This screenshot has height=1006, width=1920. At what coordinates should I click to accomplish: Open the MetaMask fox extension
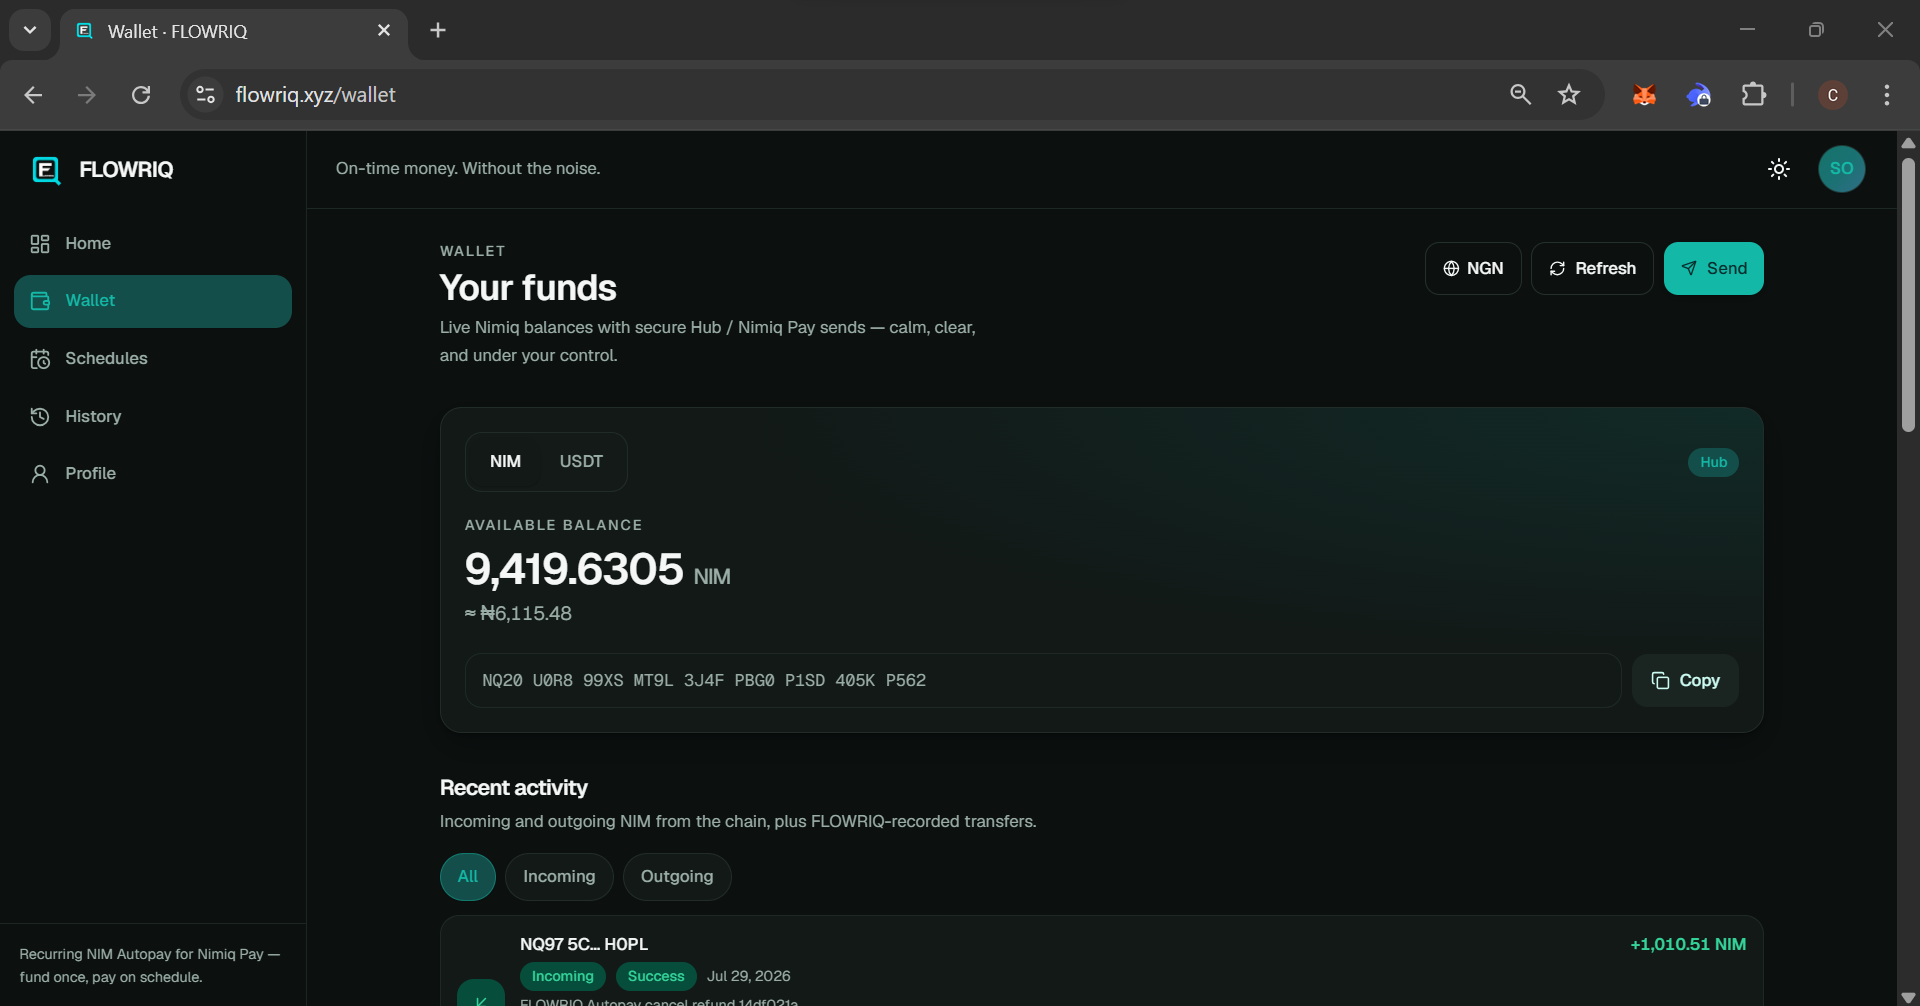(1644, 95)
